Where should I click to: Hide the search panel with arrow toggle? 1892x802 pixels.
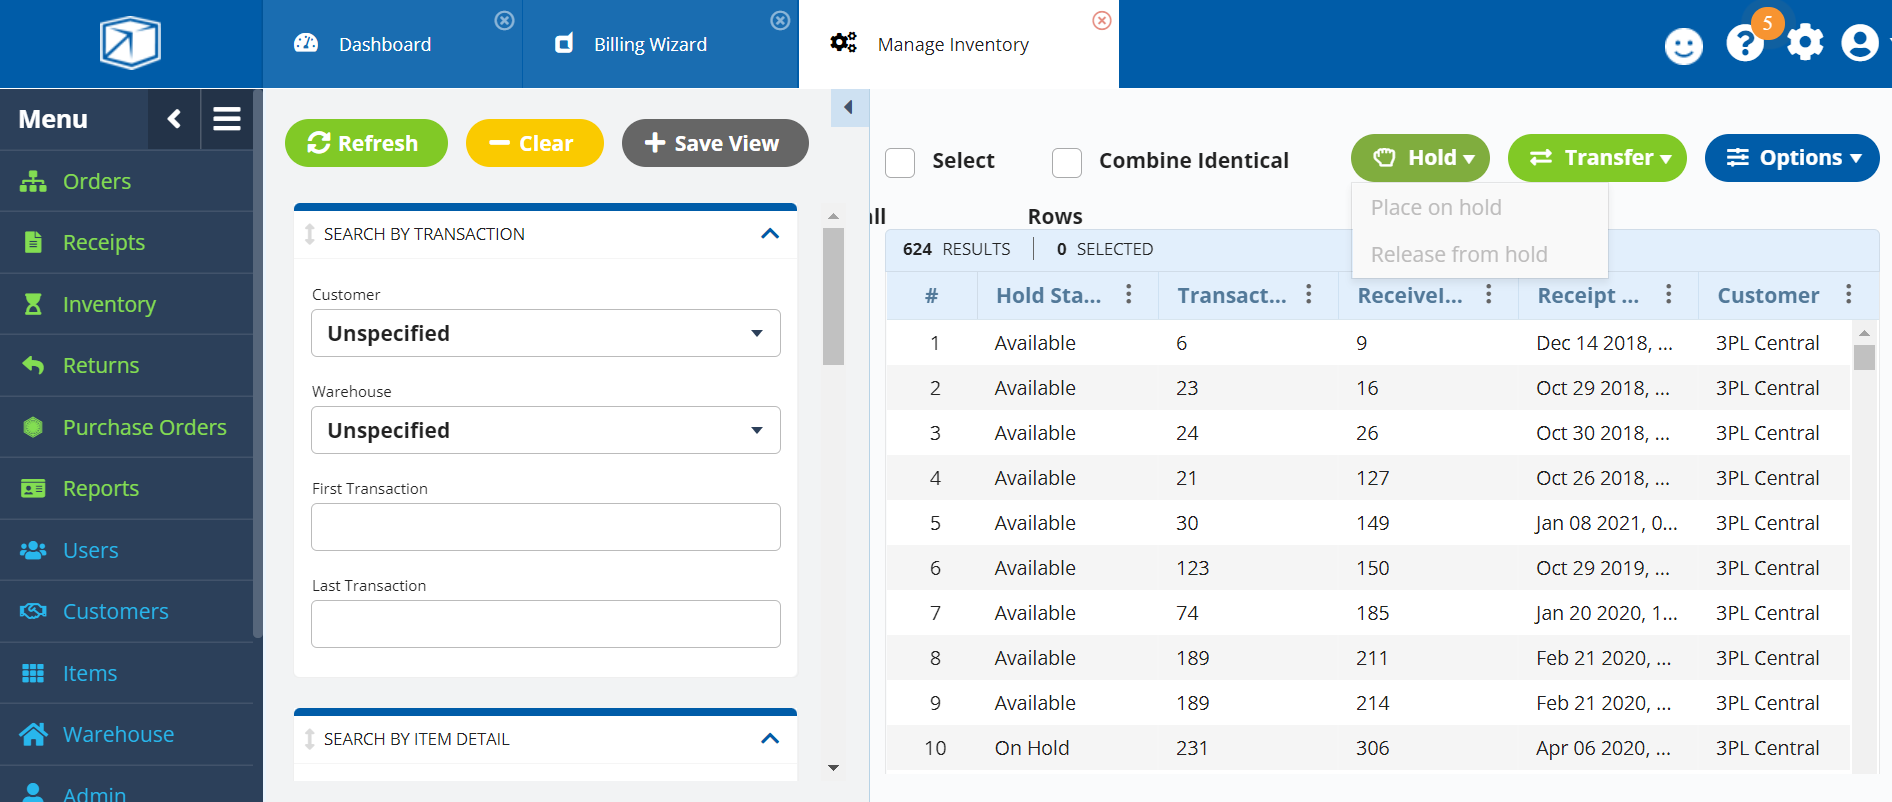[x=849, y=107]
